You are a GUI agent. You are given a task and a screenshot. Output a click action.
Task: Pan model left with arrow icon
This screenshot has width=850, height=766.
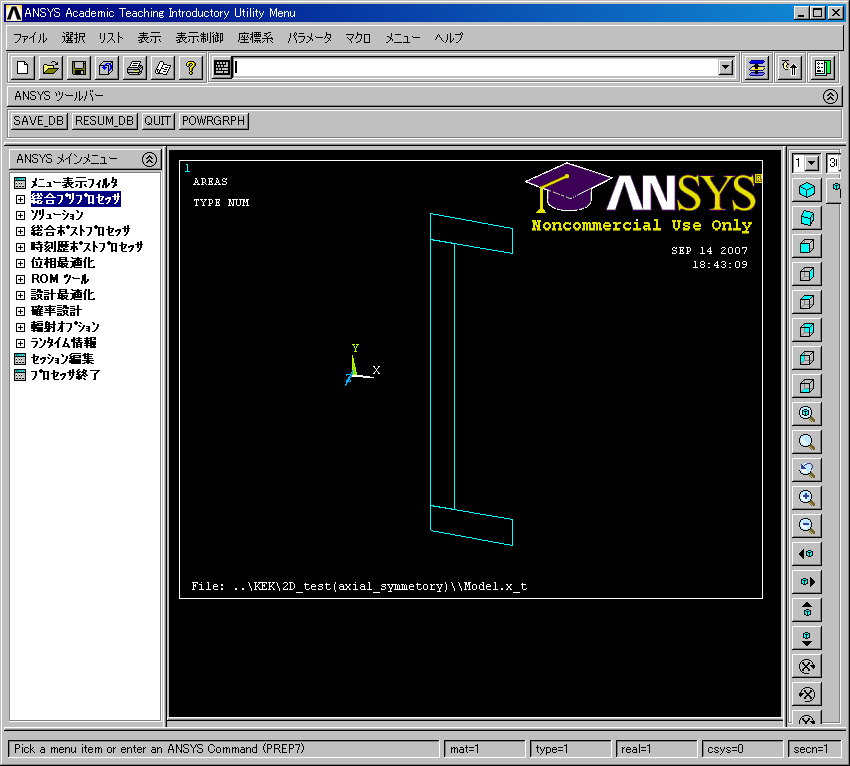pyautogui.click(x=807, y=553)
